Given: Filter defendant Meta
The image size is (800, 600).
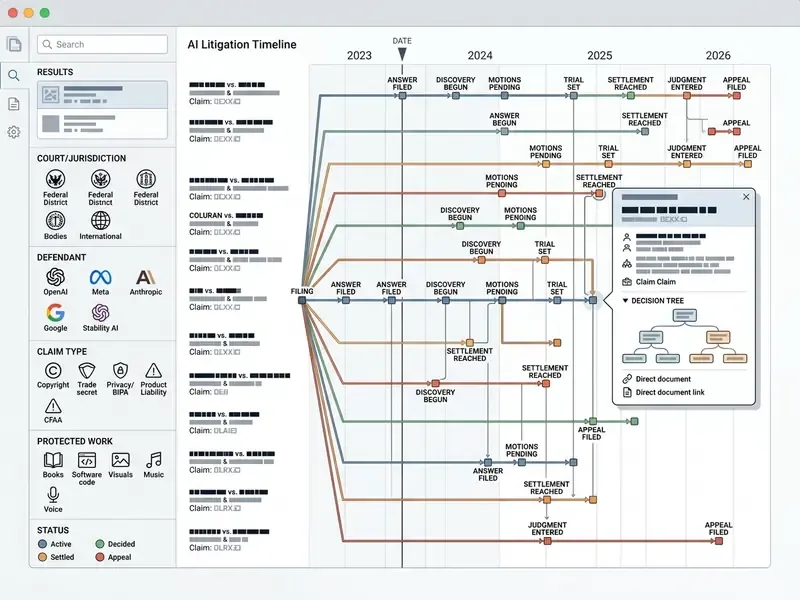Looking at the screenshot, I should point(101,282).
